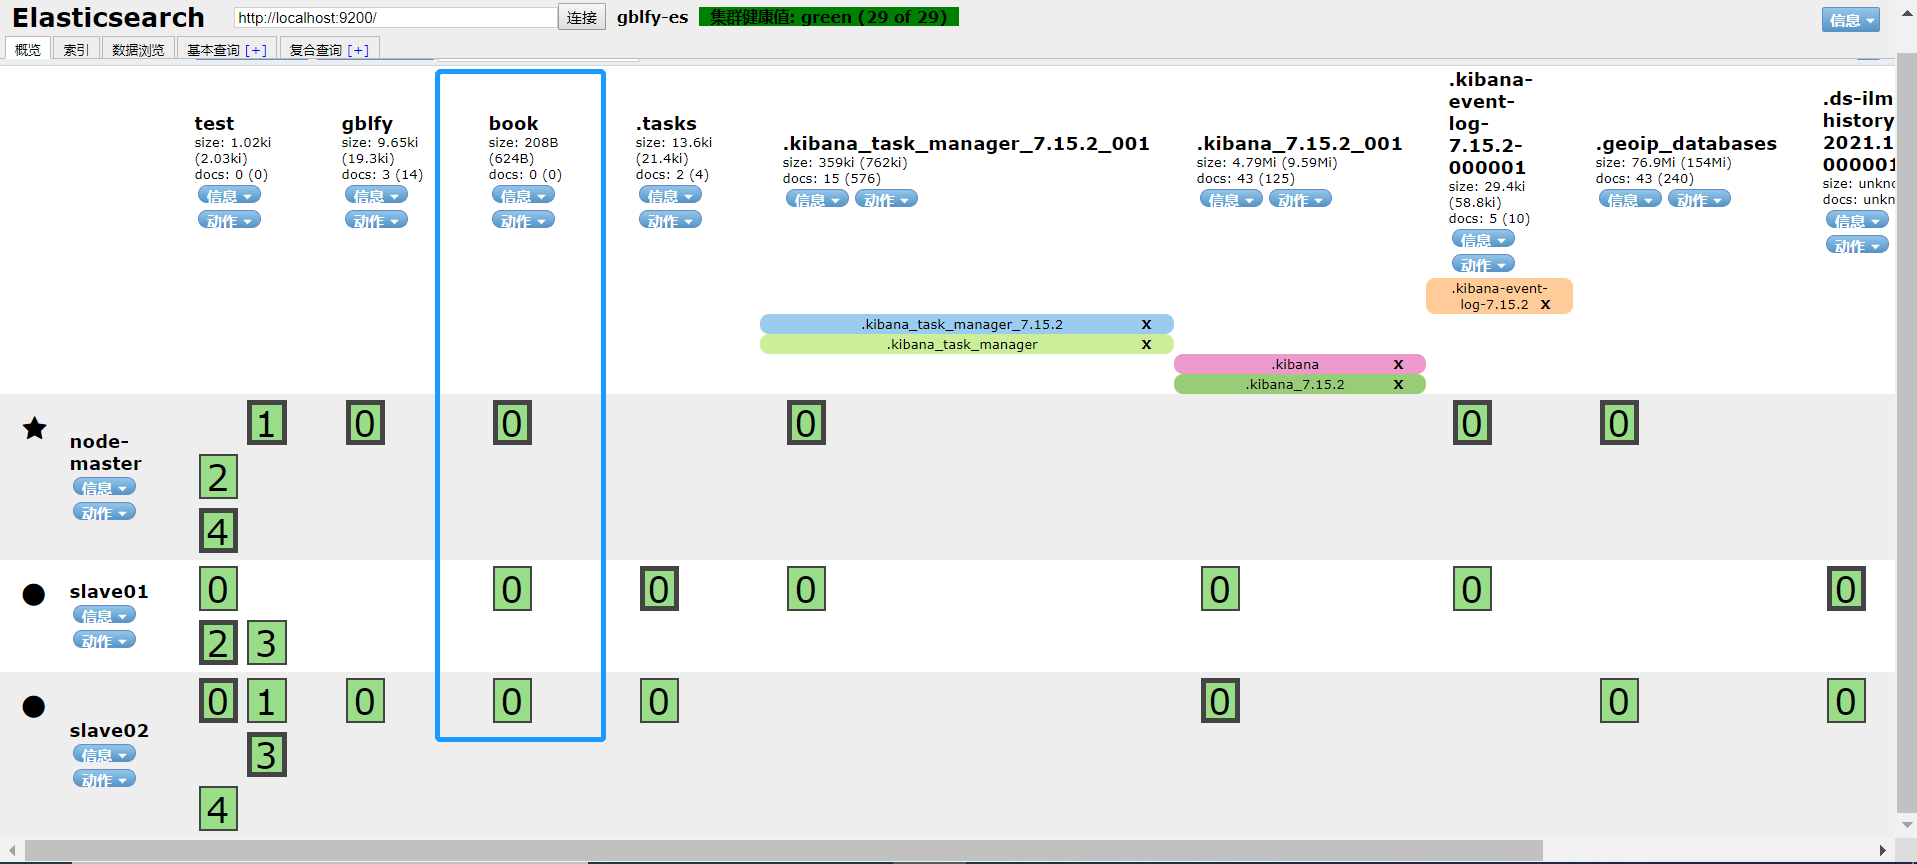Click the master node star icon
1917x864 pixels.
point(34,429)
